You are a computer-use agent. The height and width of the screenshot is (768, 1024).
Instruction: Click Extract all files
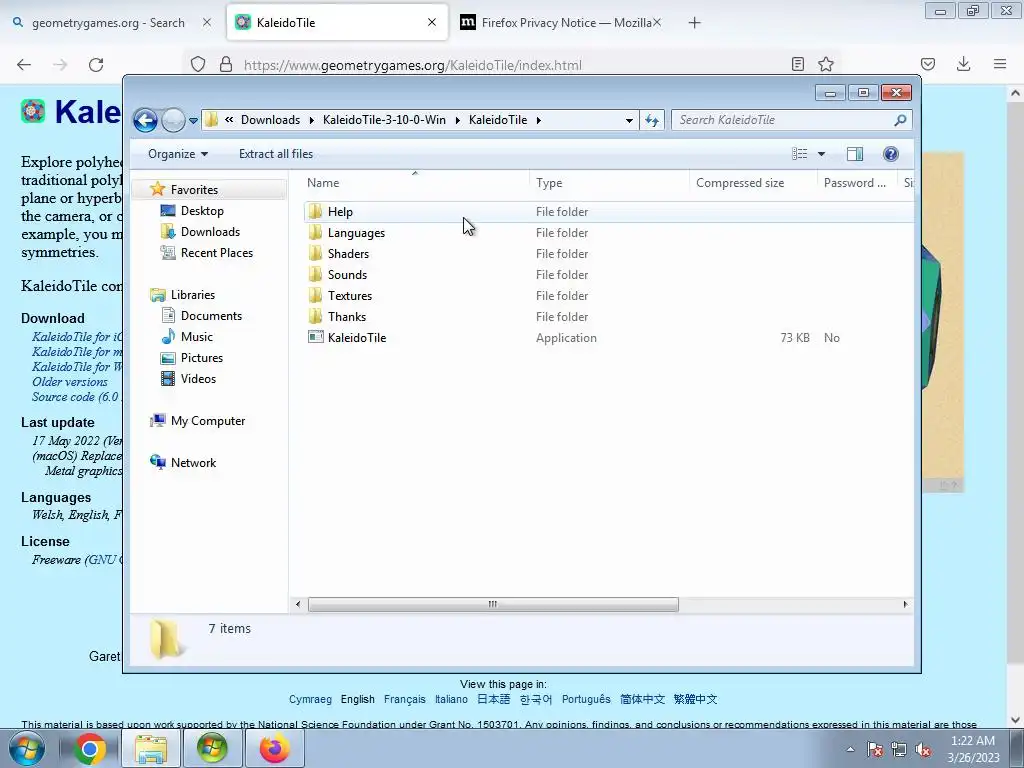[x=276, y=154]
